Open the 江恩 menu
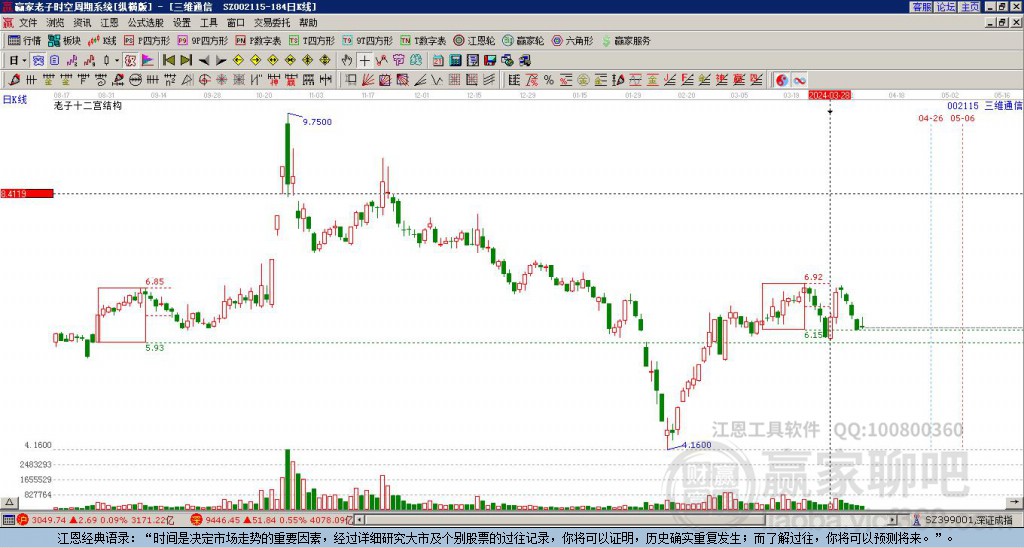 (109, 22)
